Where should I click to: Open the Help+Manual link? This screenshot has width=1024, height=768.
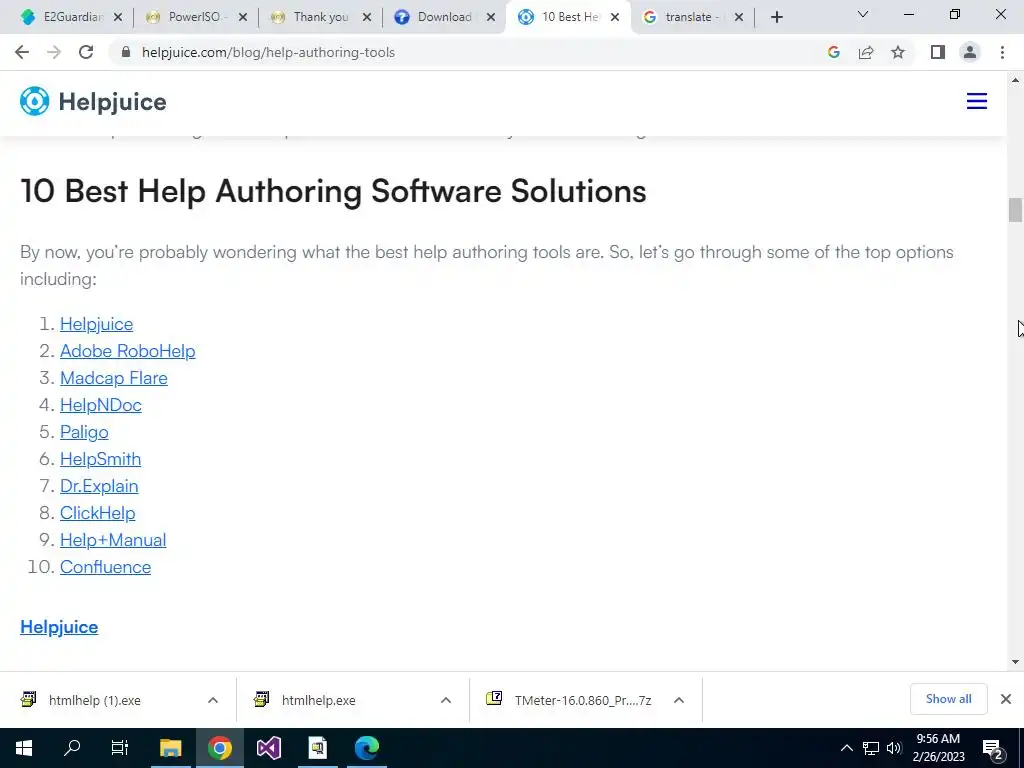(113, 540)
